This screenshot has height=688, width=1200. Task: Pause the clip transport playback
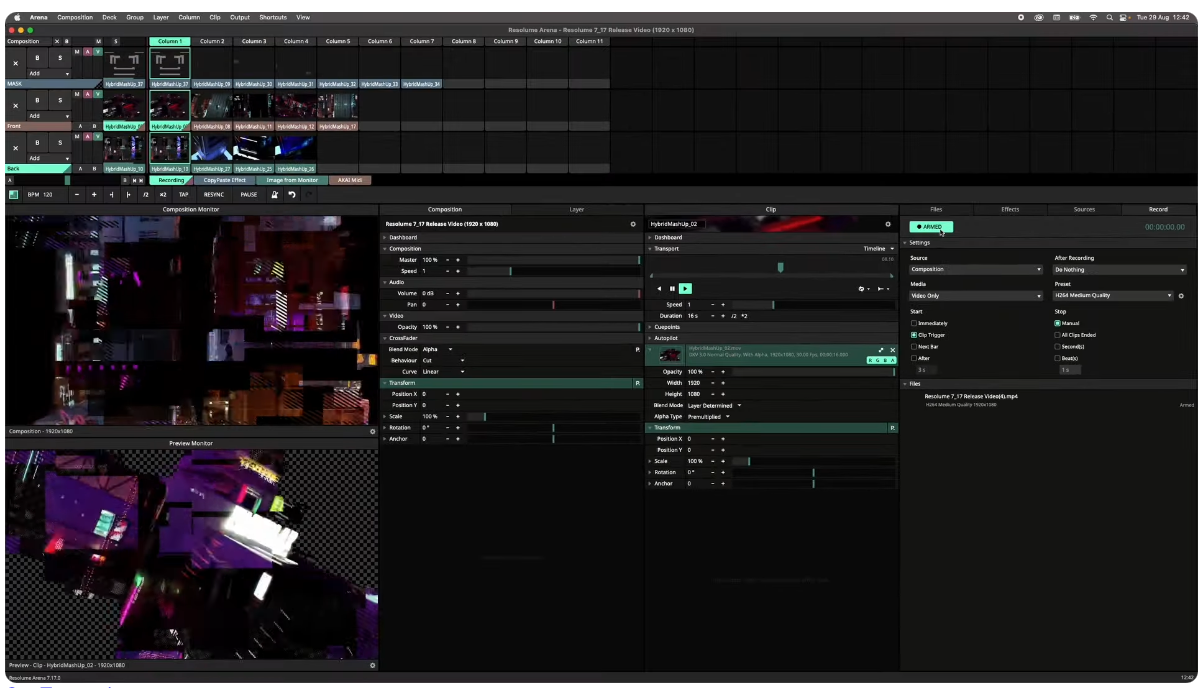tap(672, 288)
